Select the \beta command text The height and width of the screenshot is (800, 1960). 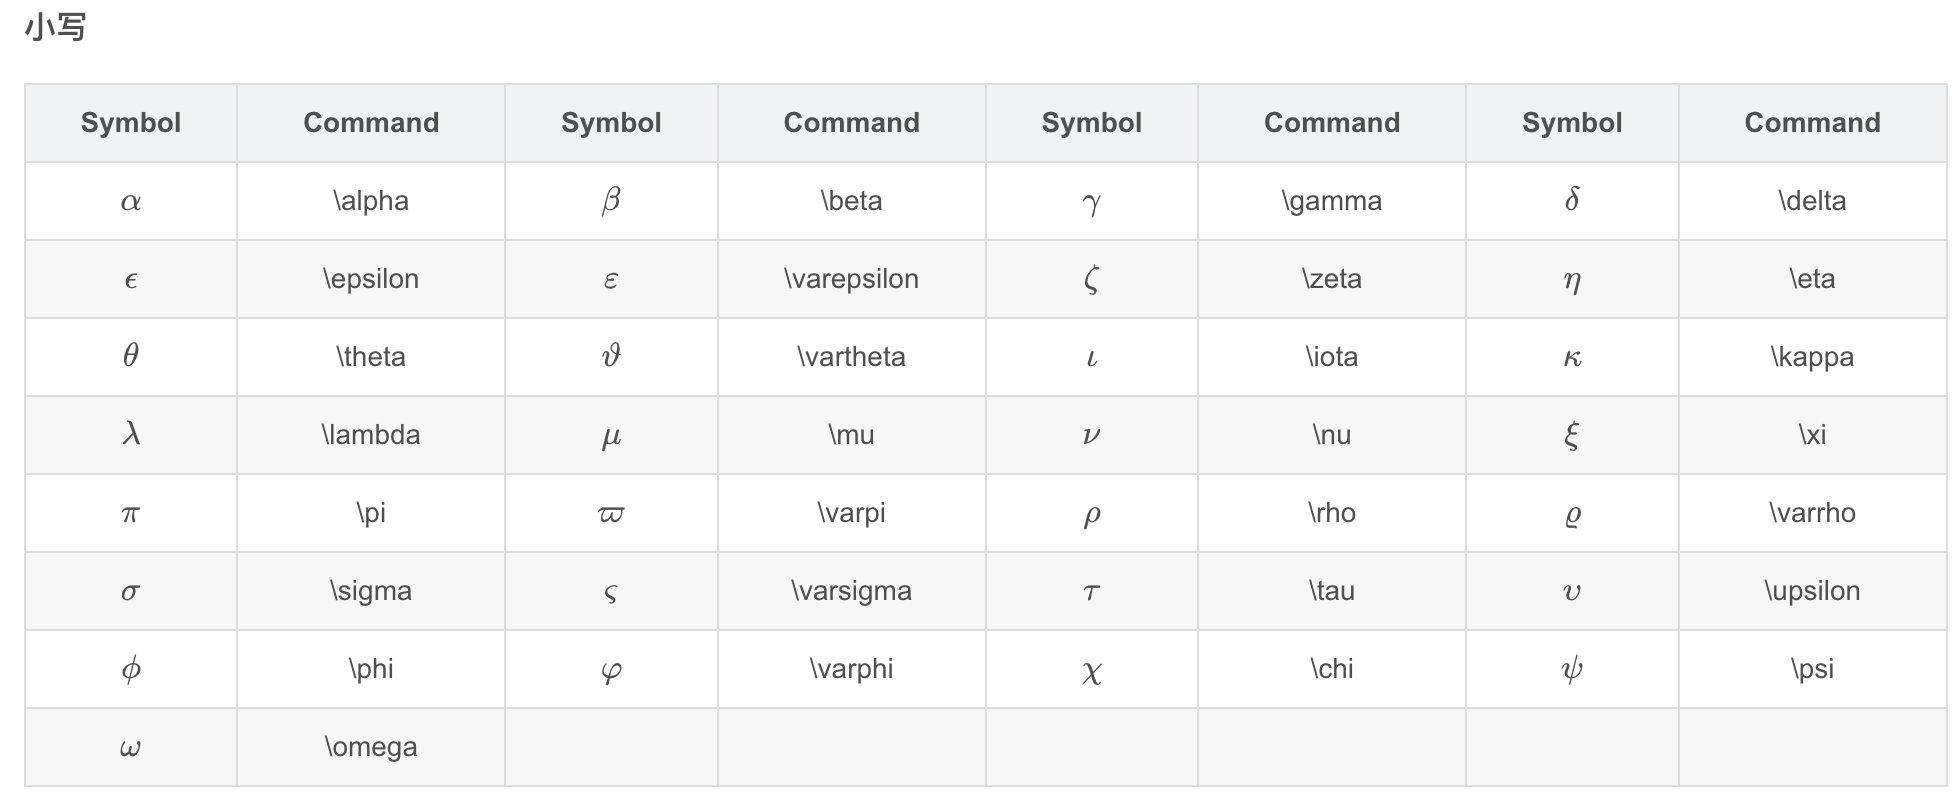[x=851, y=201]
